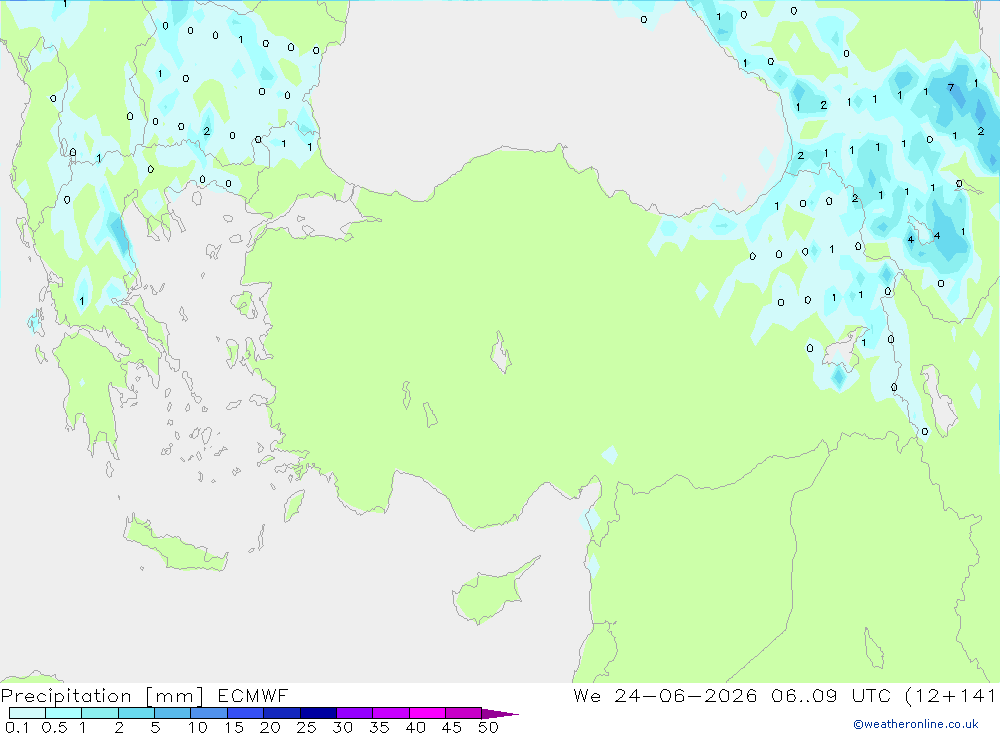Viewport: 1000px width, 733px height.
Task: Pick the 45–50 mm legend color segment
Action: click(x=463, y=713)
